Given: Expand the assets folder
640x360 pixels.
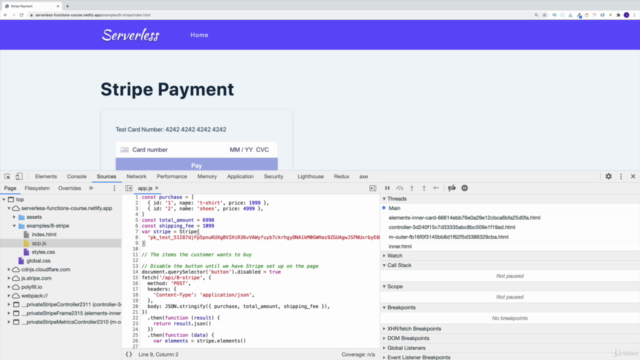Looking at the screenshot, I should coord(14,217).
